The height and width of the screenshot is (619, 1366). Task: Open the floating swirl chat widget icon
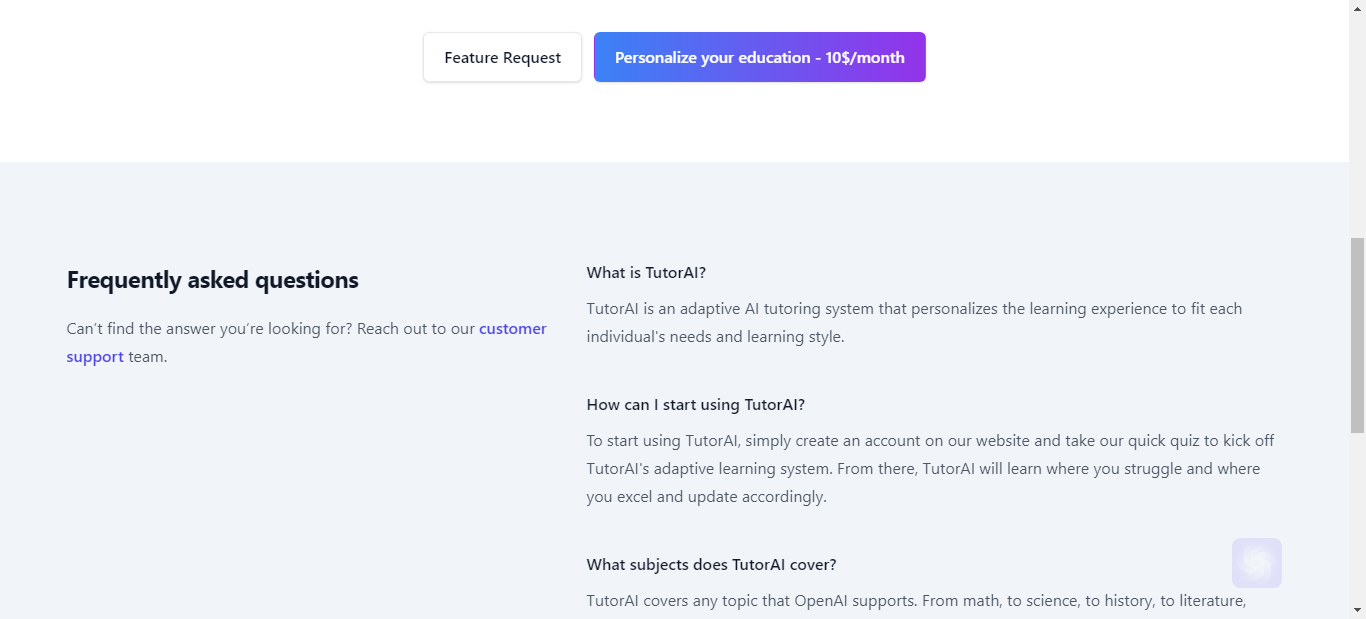(x=1256, y=563)
